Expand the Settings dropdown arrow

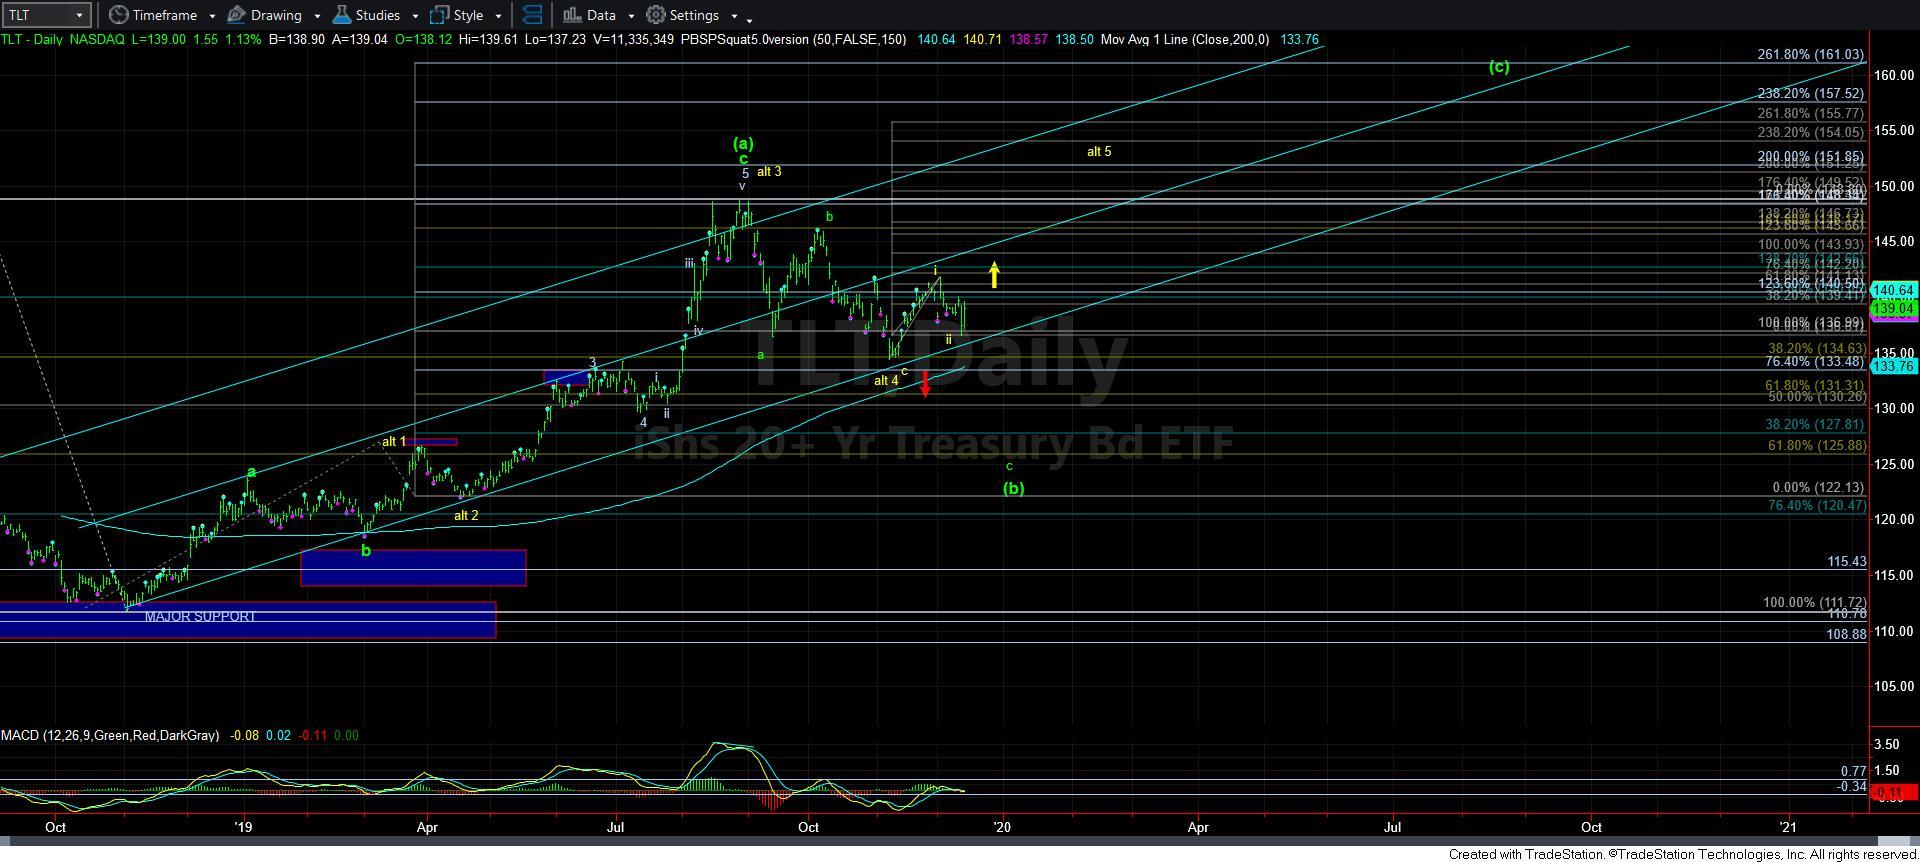click(x=734, y=16)
